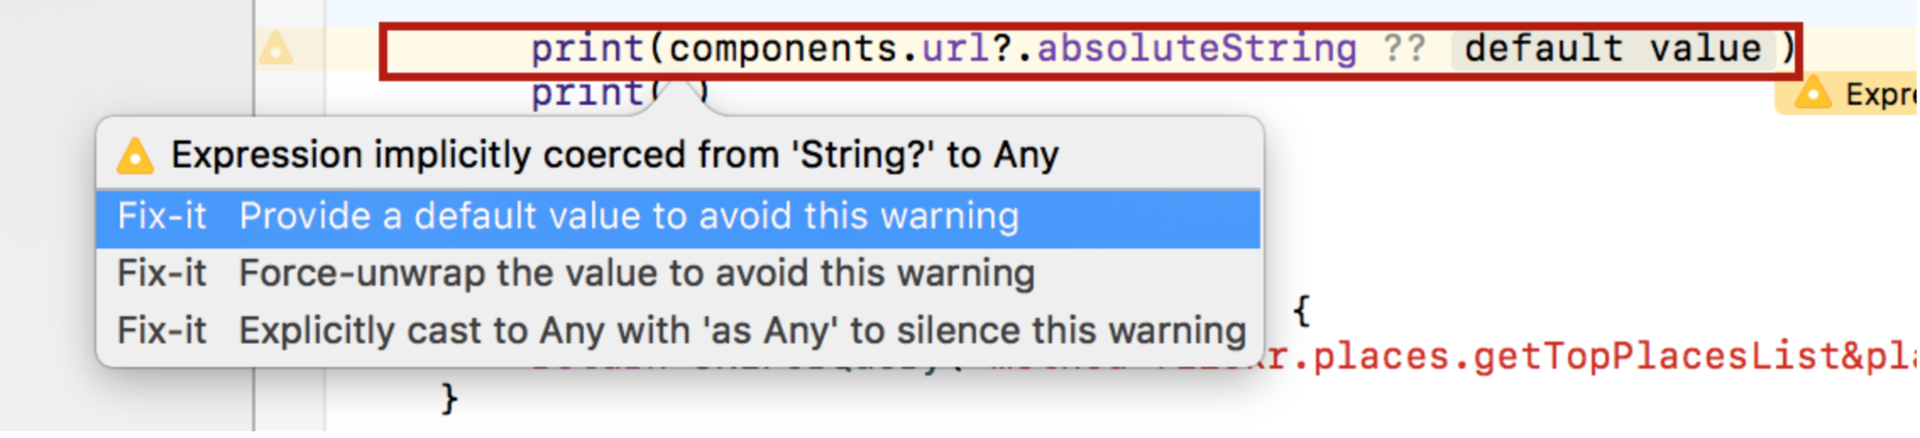
Task: Click the closing parenthesis after "default value"
Action: pyautogui.click(x=1788, y=48)
